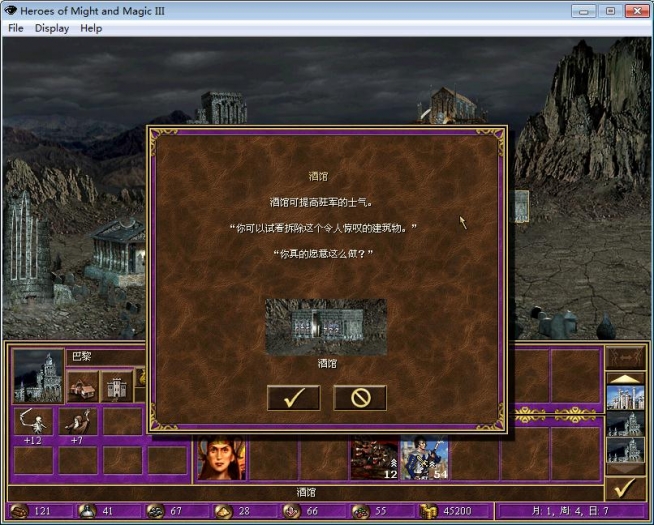Click the status bar text 酒馆

point(306,492)
